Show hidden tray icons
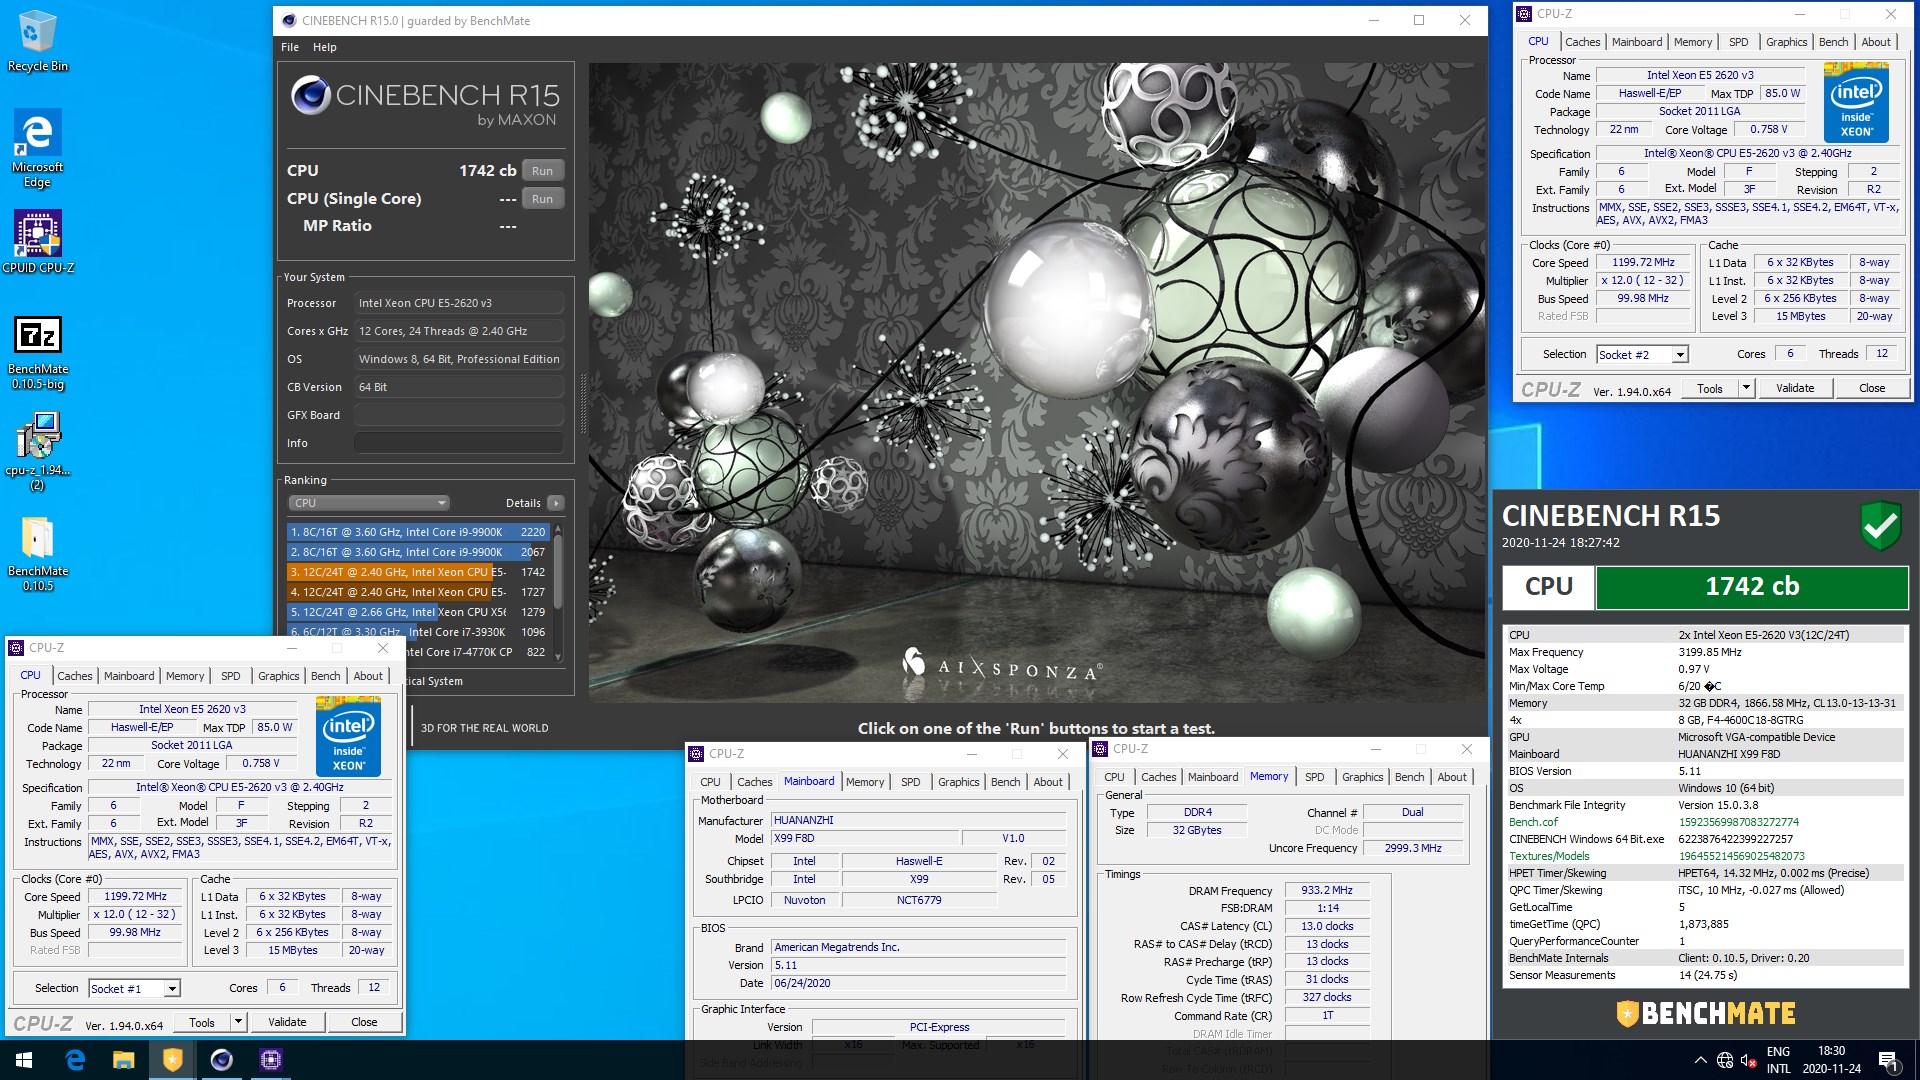This screenshot has height=1080, width=1920. [x=1700, y=1060]
